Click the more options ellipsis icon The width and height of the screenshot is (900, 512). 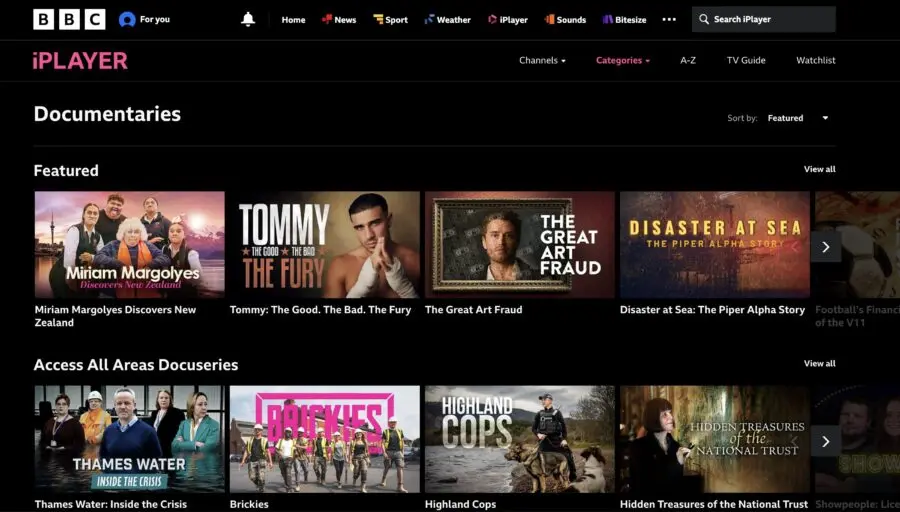pyautogui.click(x=669, y=19)
